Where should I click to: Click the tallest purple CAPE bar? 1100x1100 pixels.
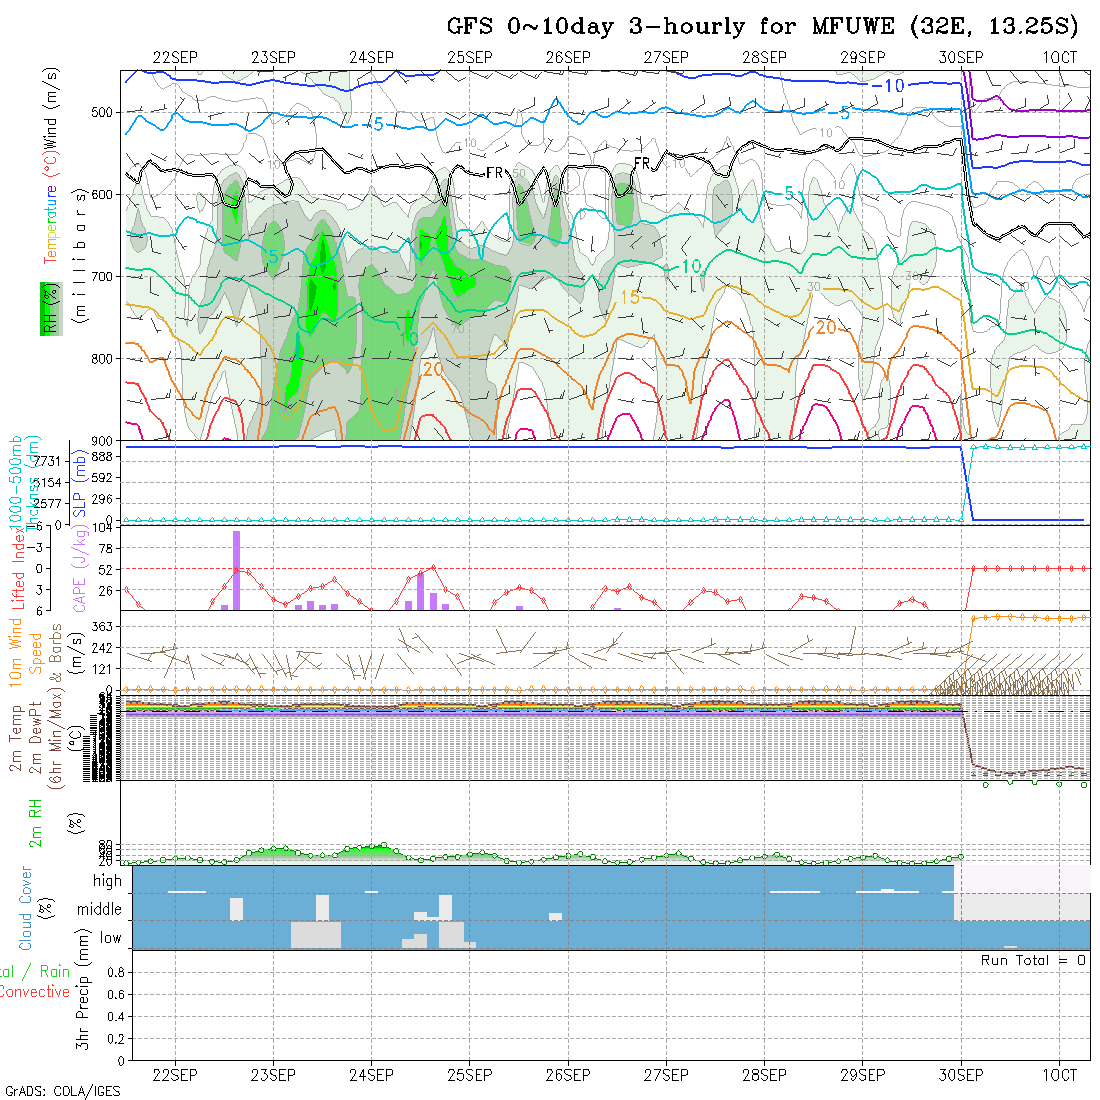(237, 570)
